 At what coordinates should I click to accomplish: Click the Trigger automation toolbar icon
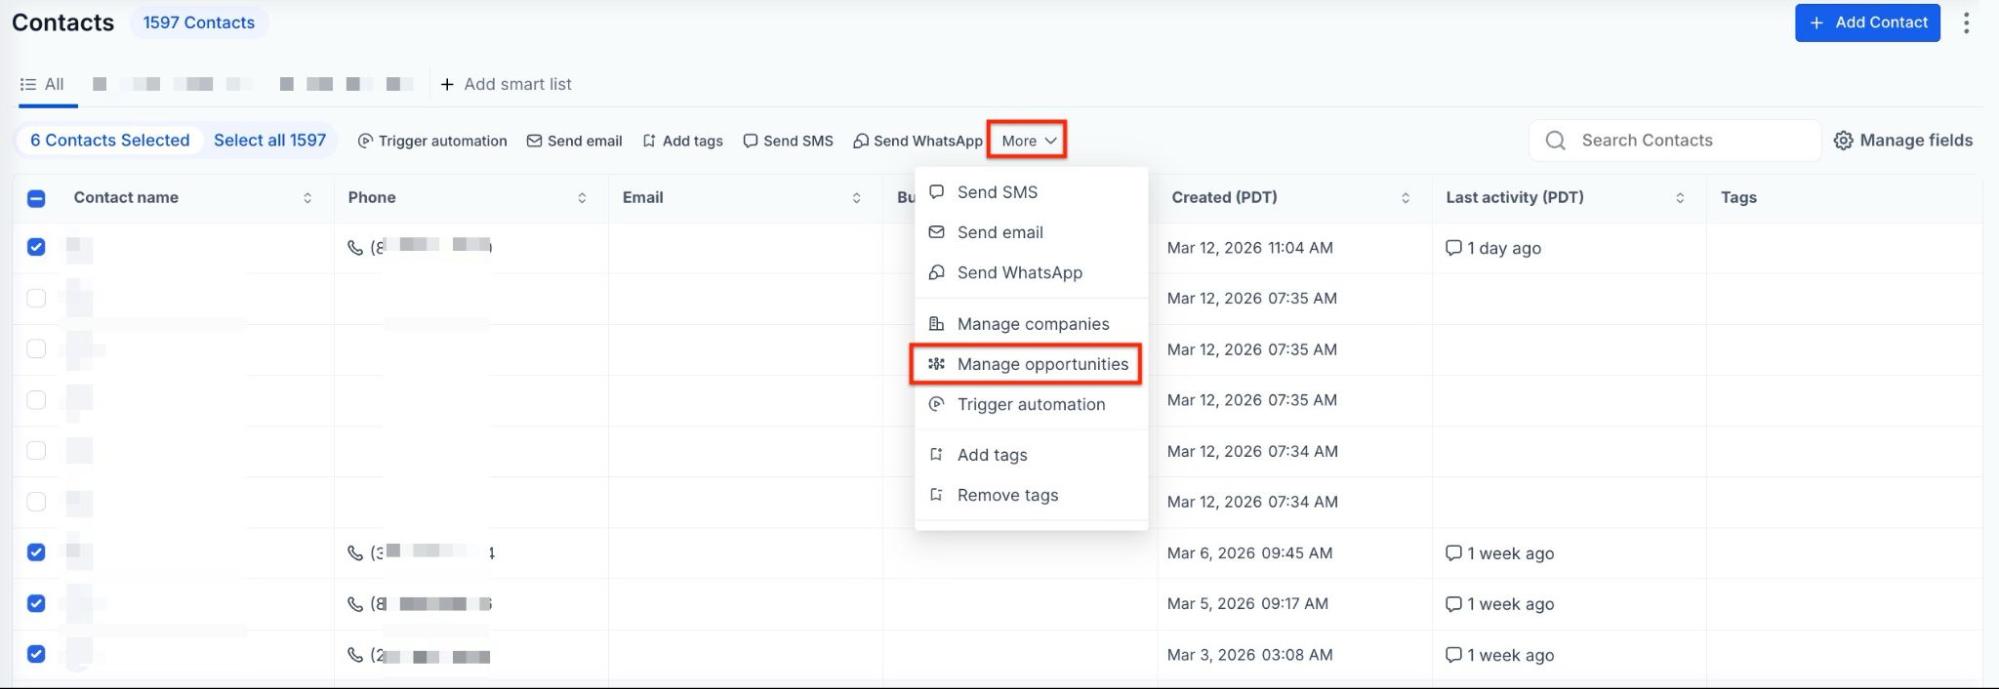click(365, 141)
